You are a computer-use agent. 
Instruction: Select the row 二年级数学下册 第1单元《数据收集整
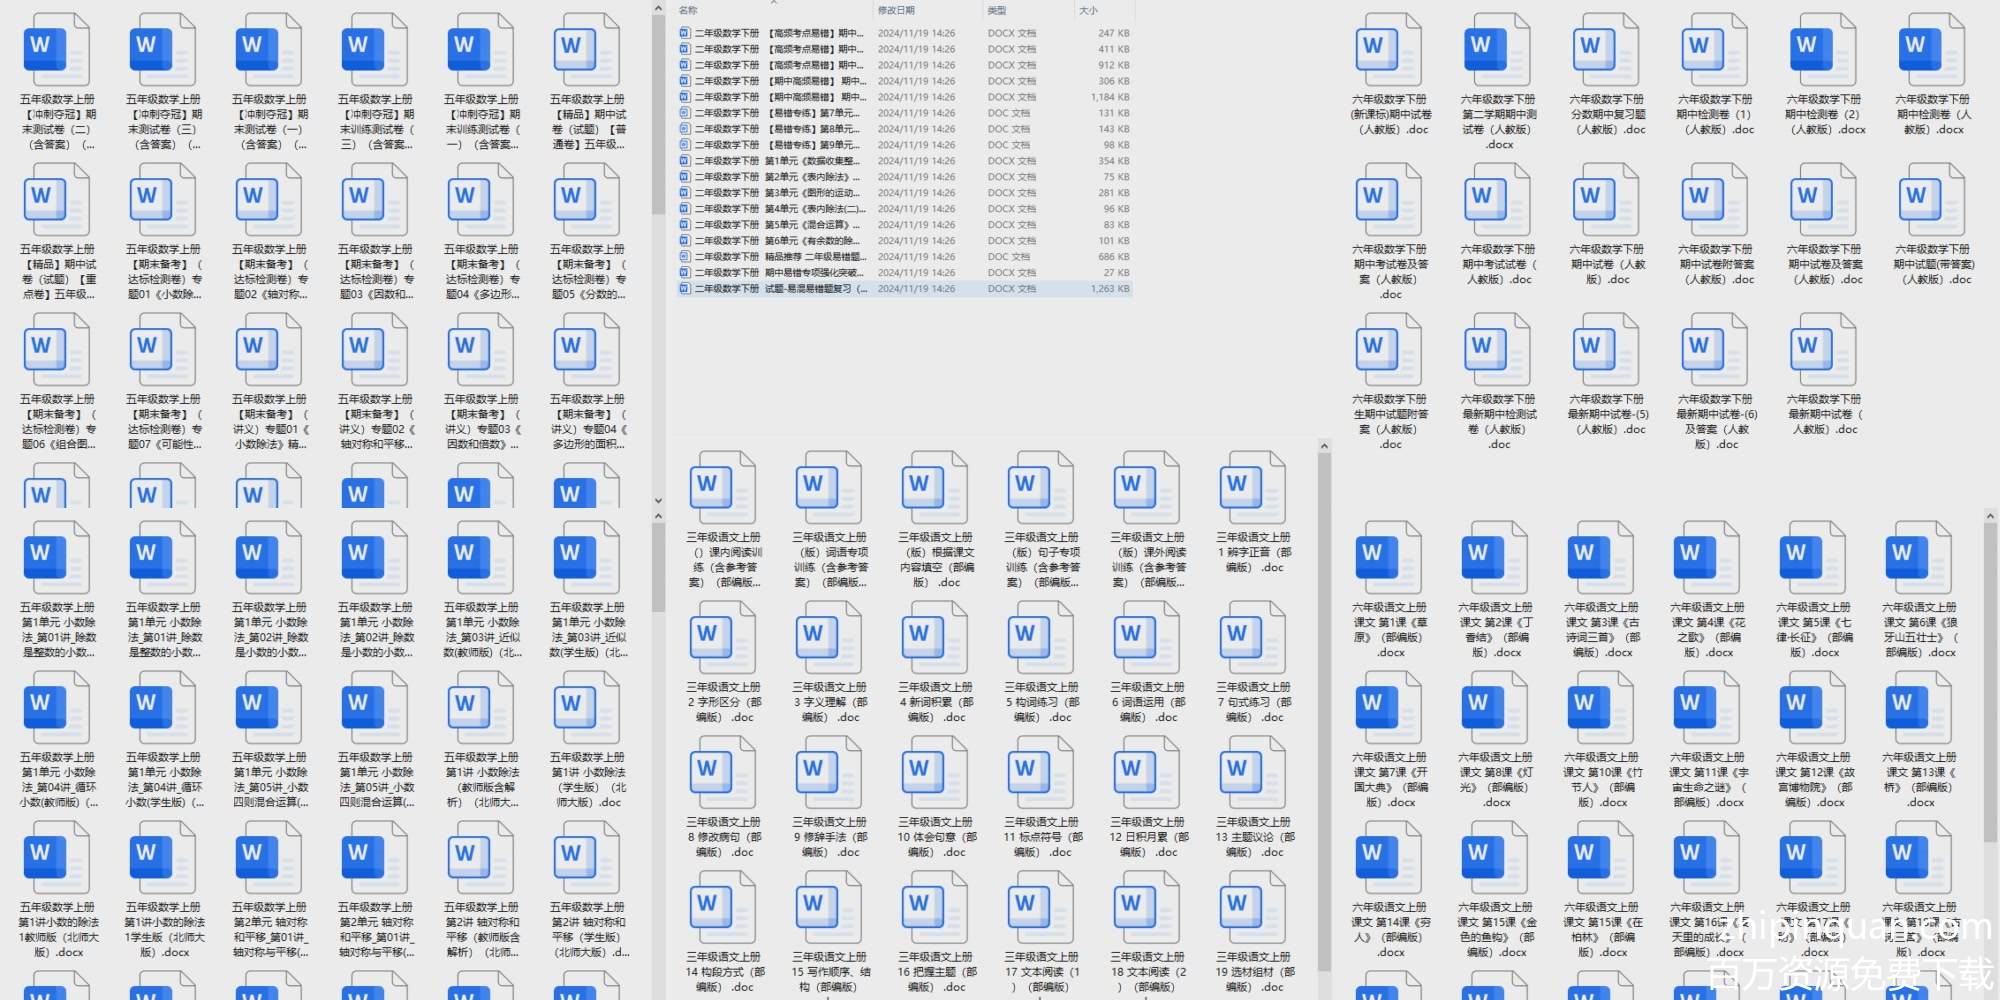click(x=904, y=161)
